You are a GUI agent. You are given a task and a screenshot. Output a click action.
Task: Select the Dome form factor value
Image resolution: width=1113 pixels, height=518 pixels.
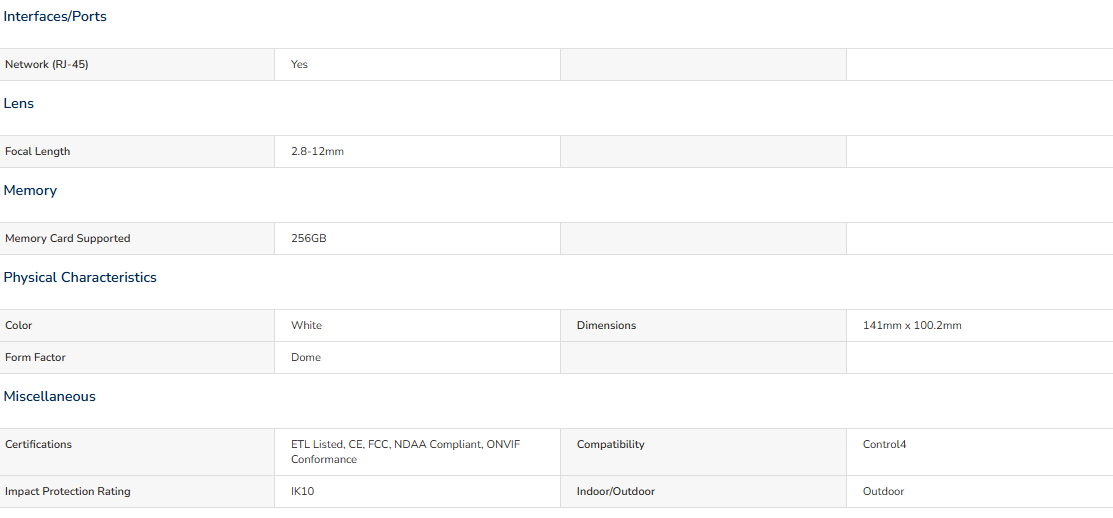306,358
